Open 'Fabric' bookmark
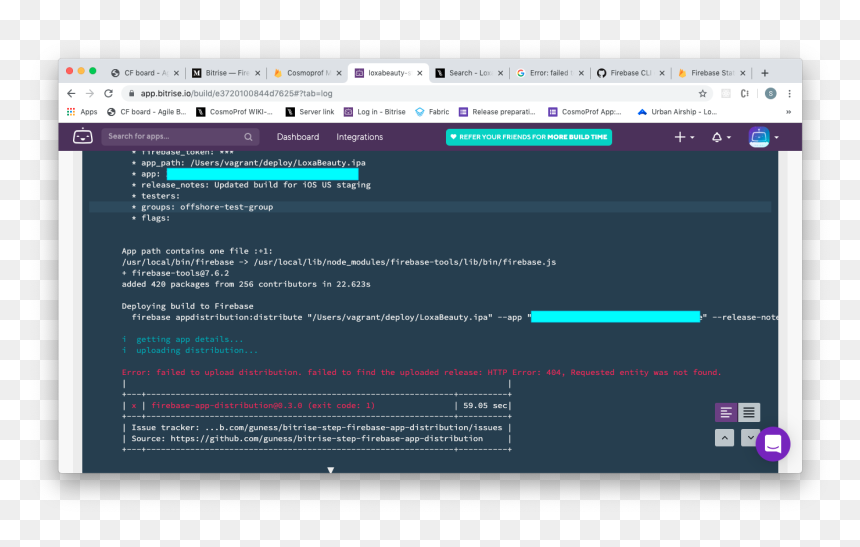This screenshot has height=547, width=860. 432,112
